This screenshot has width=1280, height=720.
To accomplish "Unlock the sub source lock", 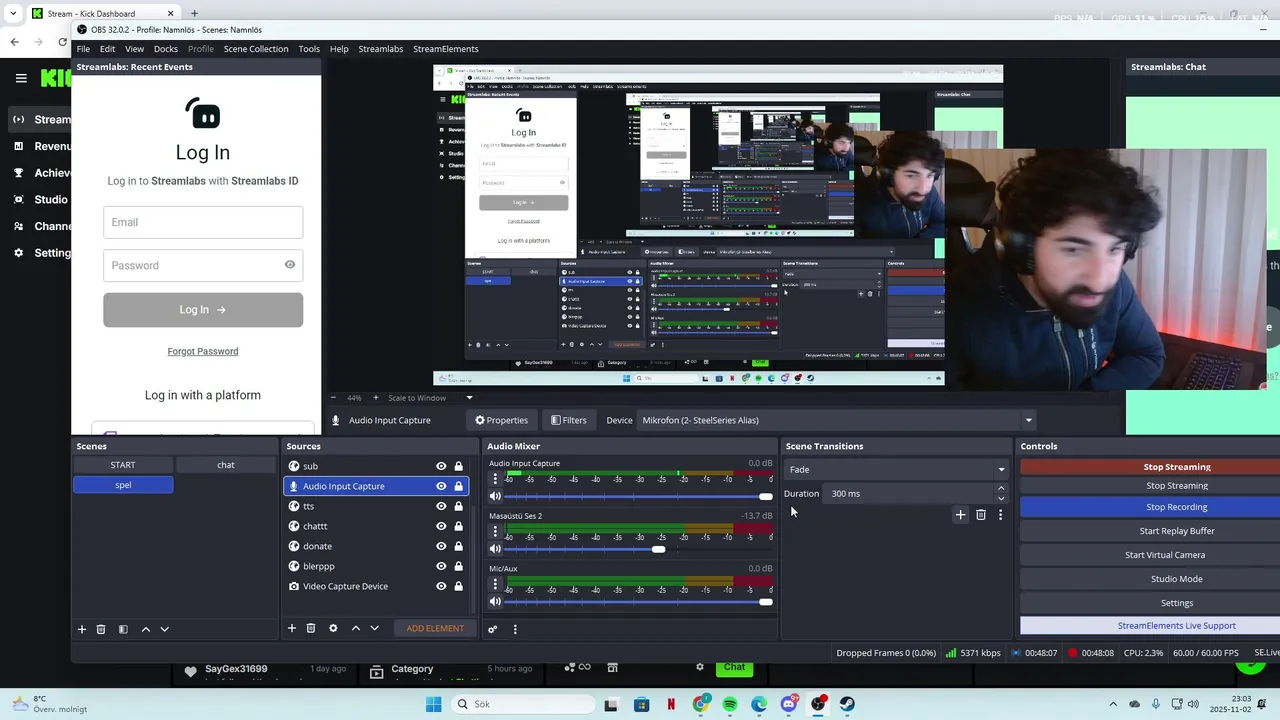I will (x=459, y=466).
